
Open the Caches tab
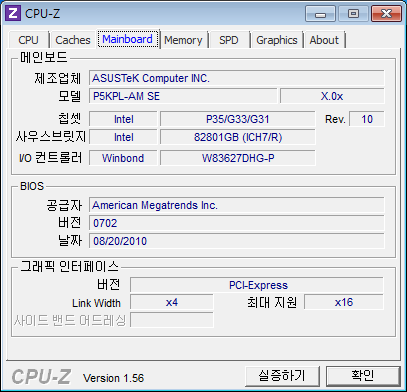coord(73,40)
